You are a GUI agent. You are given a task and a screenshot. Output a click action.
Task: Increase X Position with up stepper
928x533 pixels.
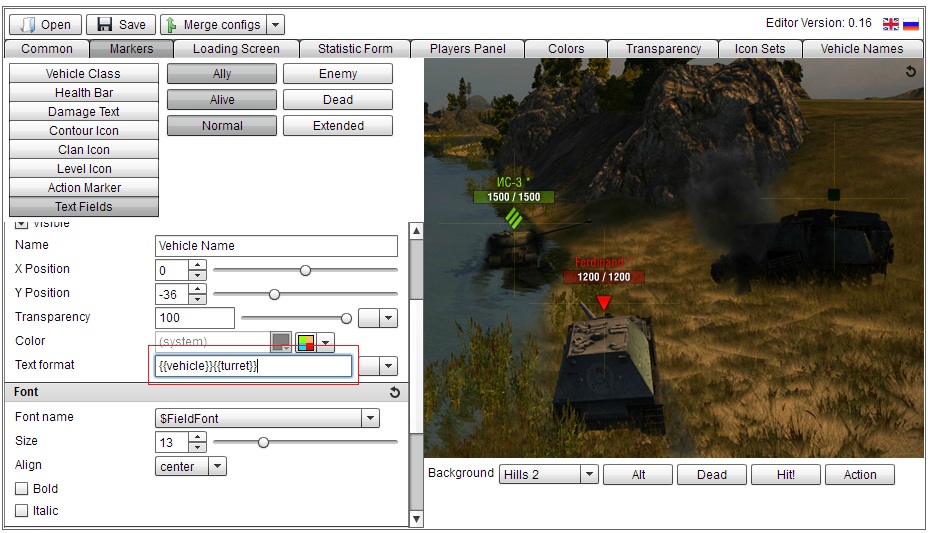(x=197, y=265)
